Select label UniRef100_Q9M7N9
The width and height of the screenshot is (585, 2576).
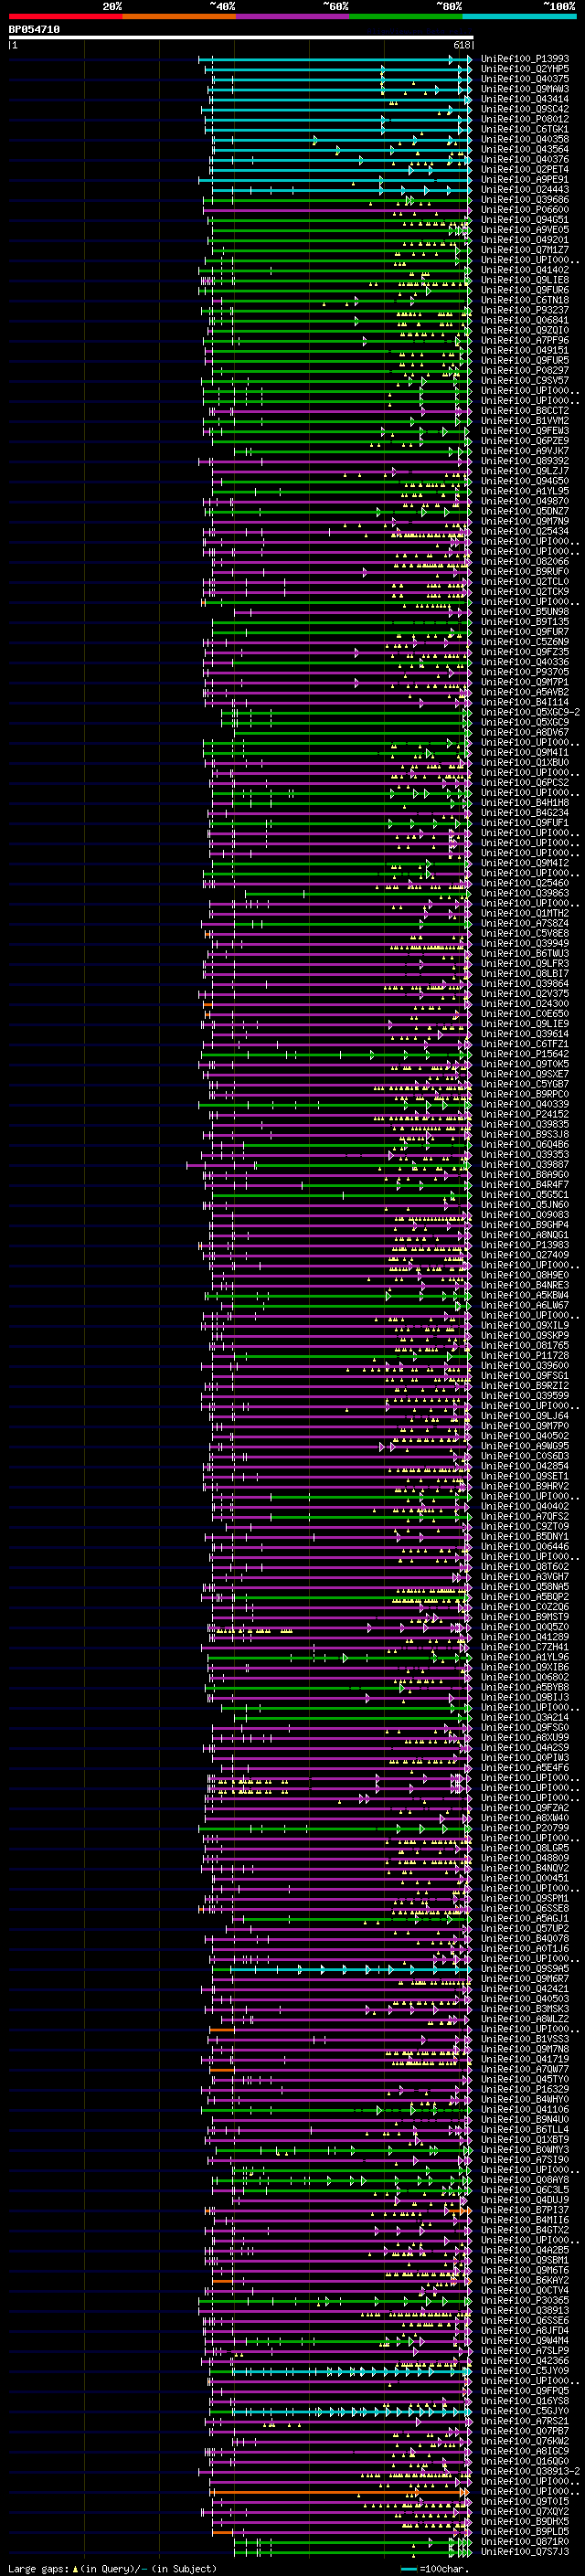click(525, 522)
